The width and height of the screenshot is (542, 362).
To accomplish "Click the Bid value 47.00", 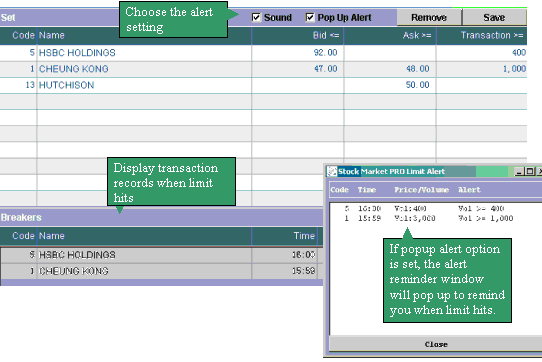I will pos(325,69).
